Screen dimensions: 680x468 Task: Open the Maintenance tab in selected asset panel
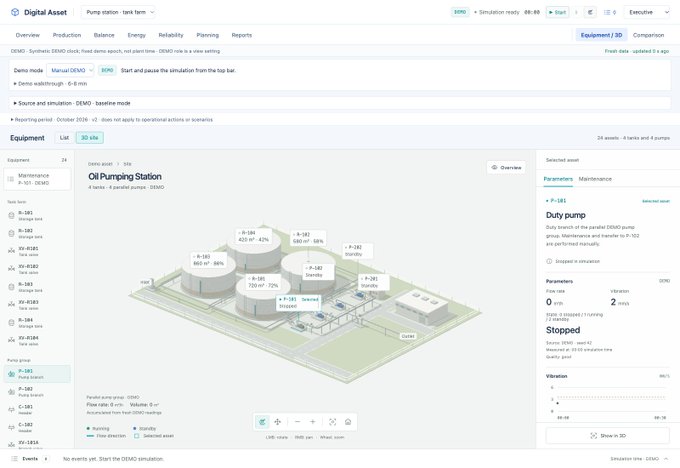(595, 179)
